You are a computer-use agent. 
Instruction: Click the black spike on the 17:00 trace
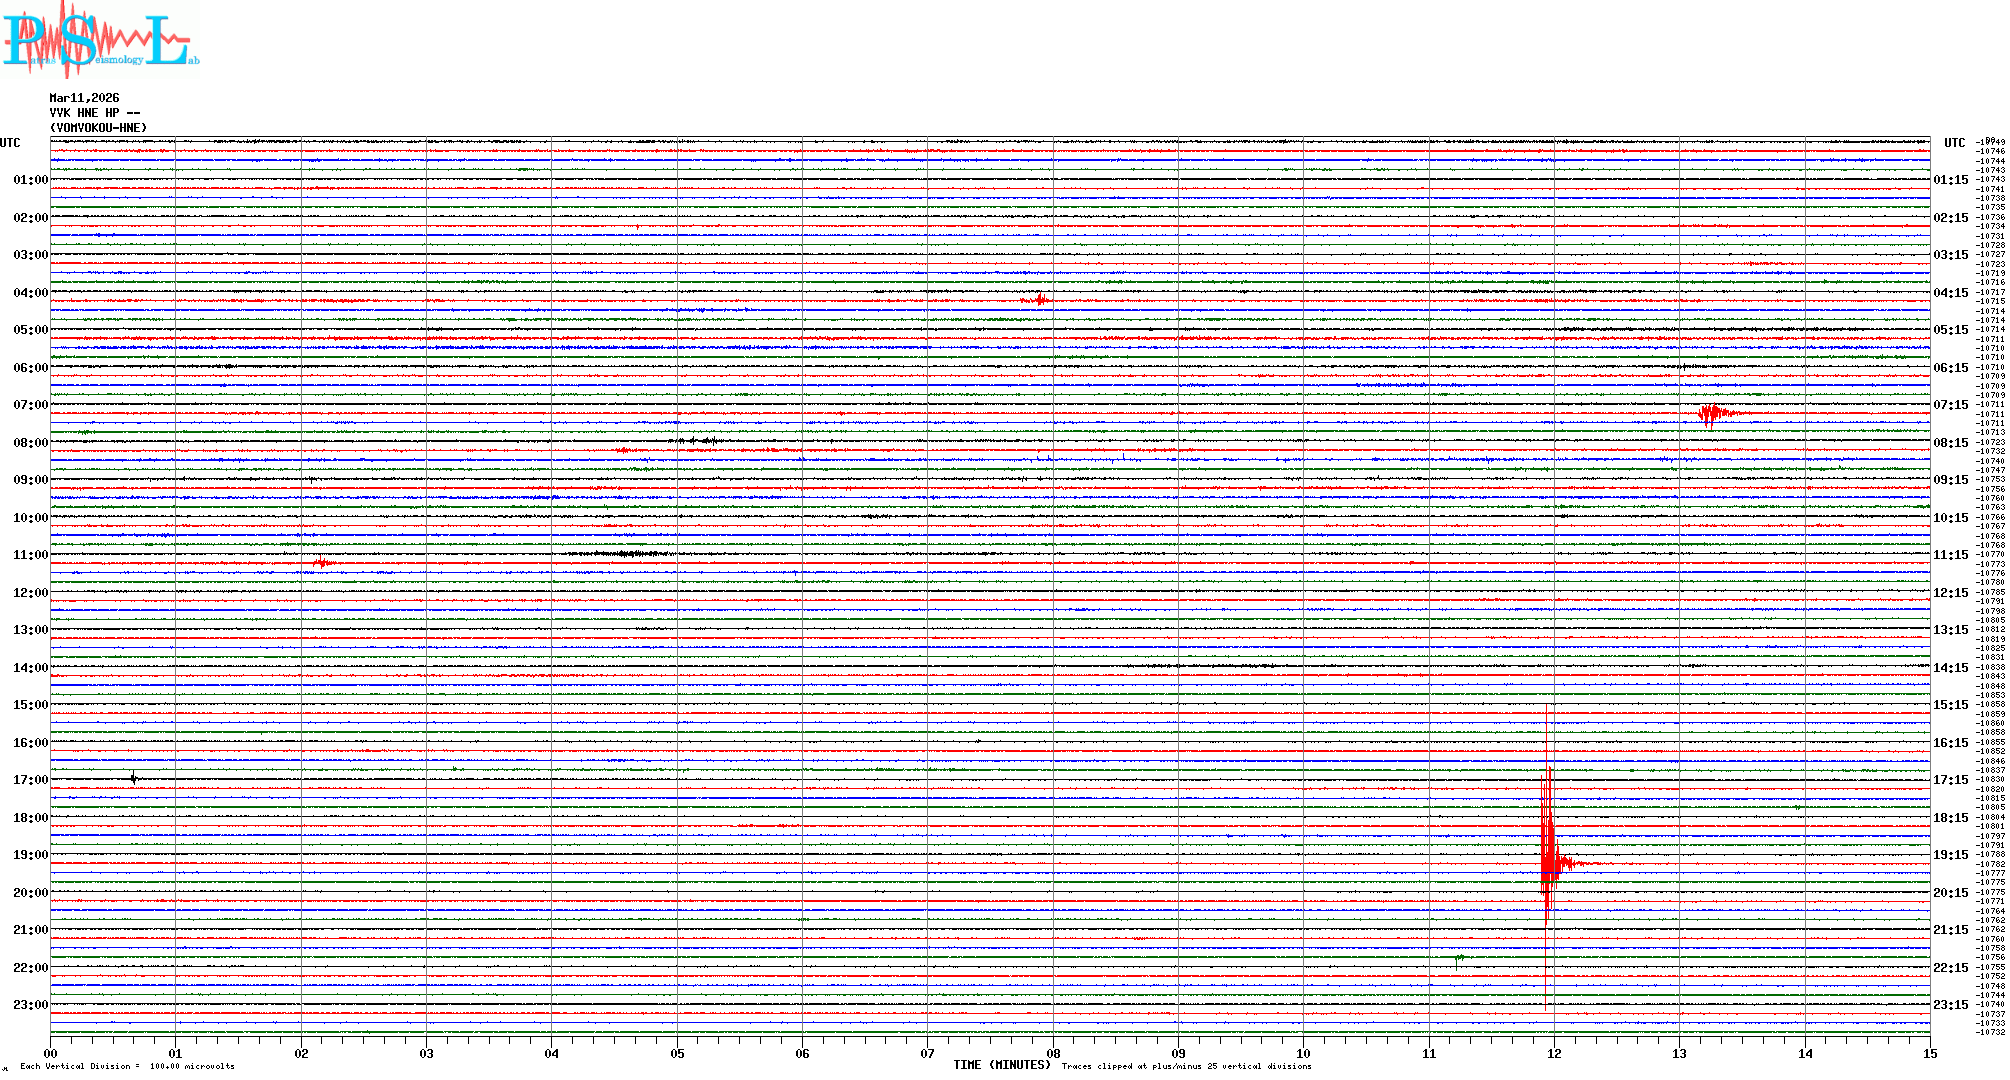133,778
